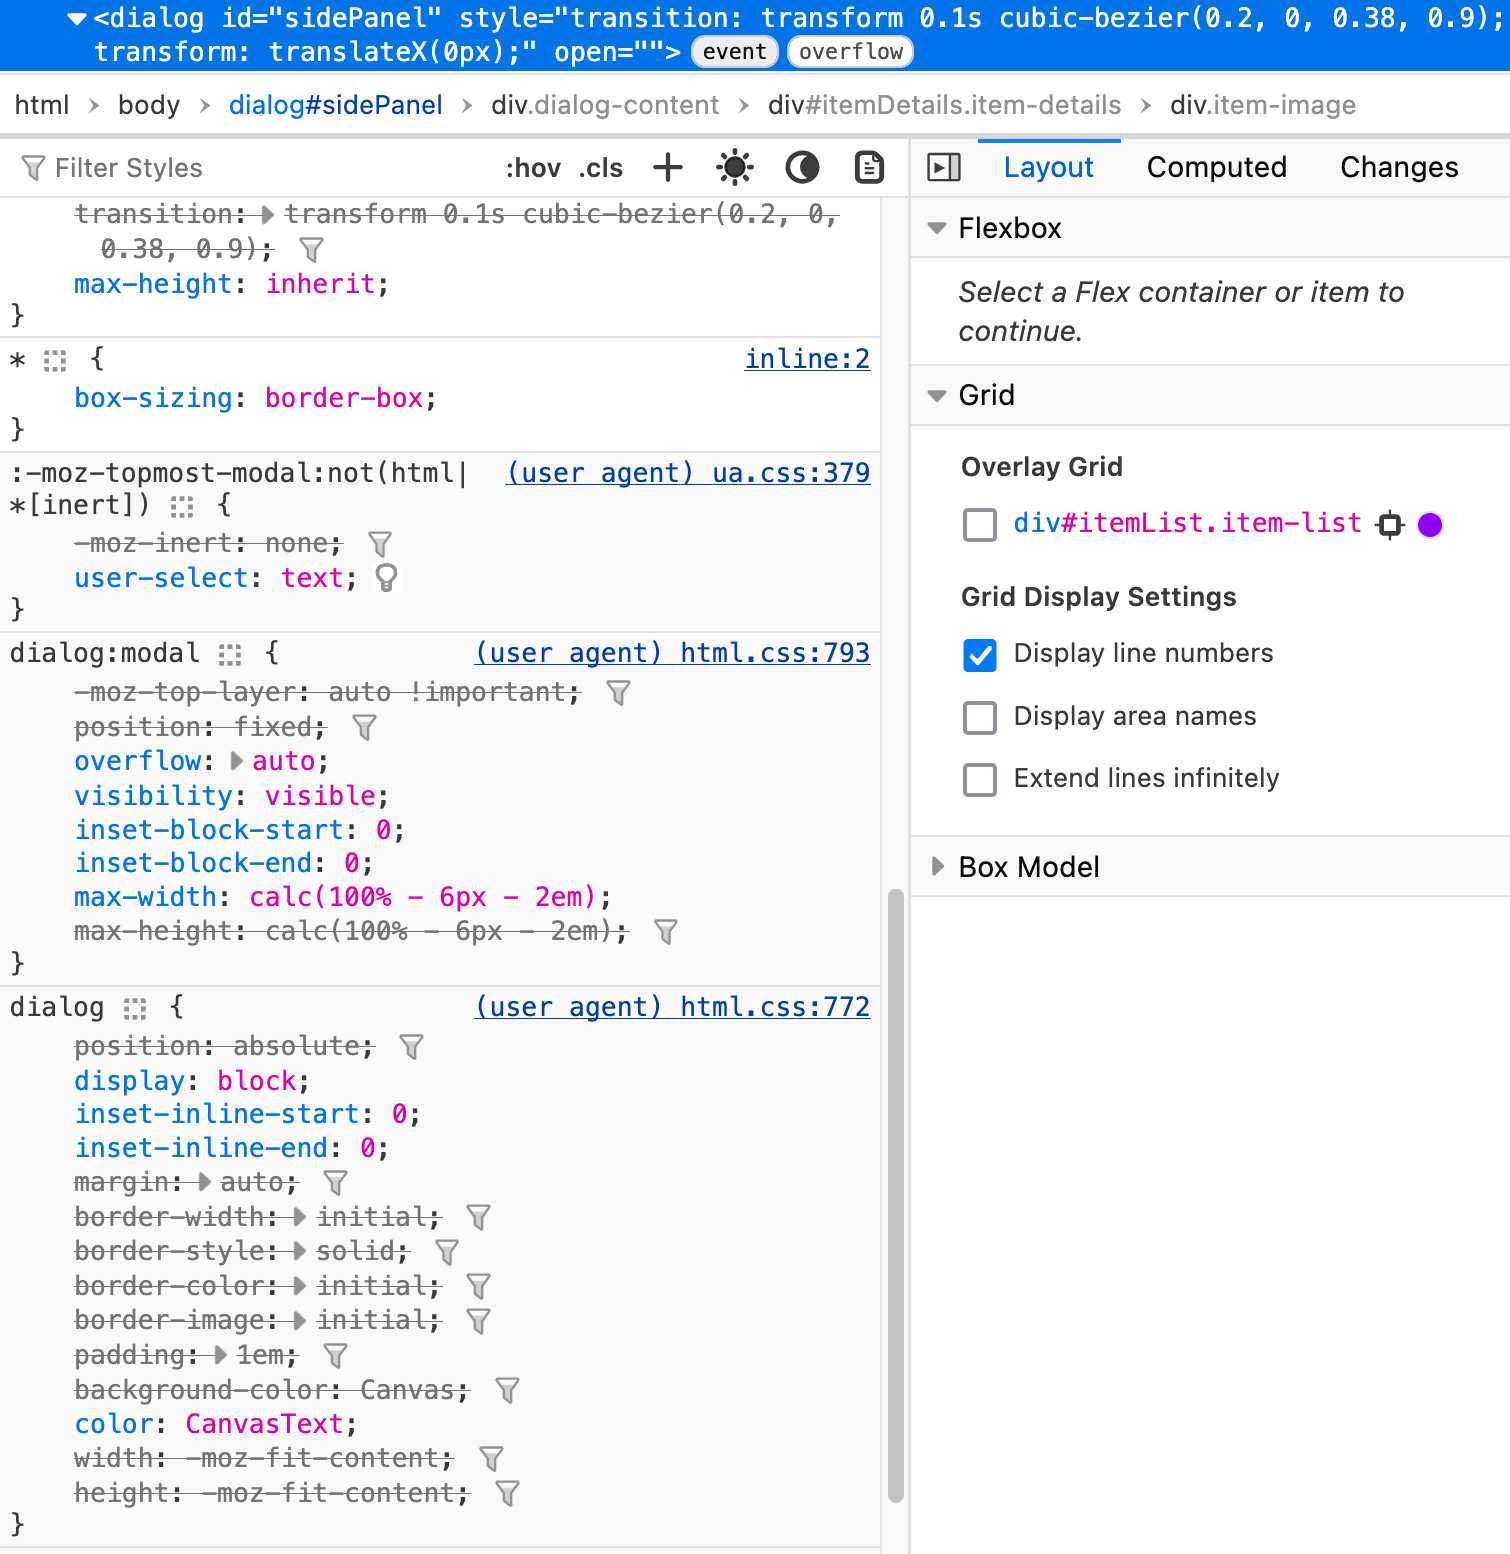
Task: Expand transition shorthand value arrow
Action: coord(268,214)
